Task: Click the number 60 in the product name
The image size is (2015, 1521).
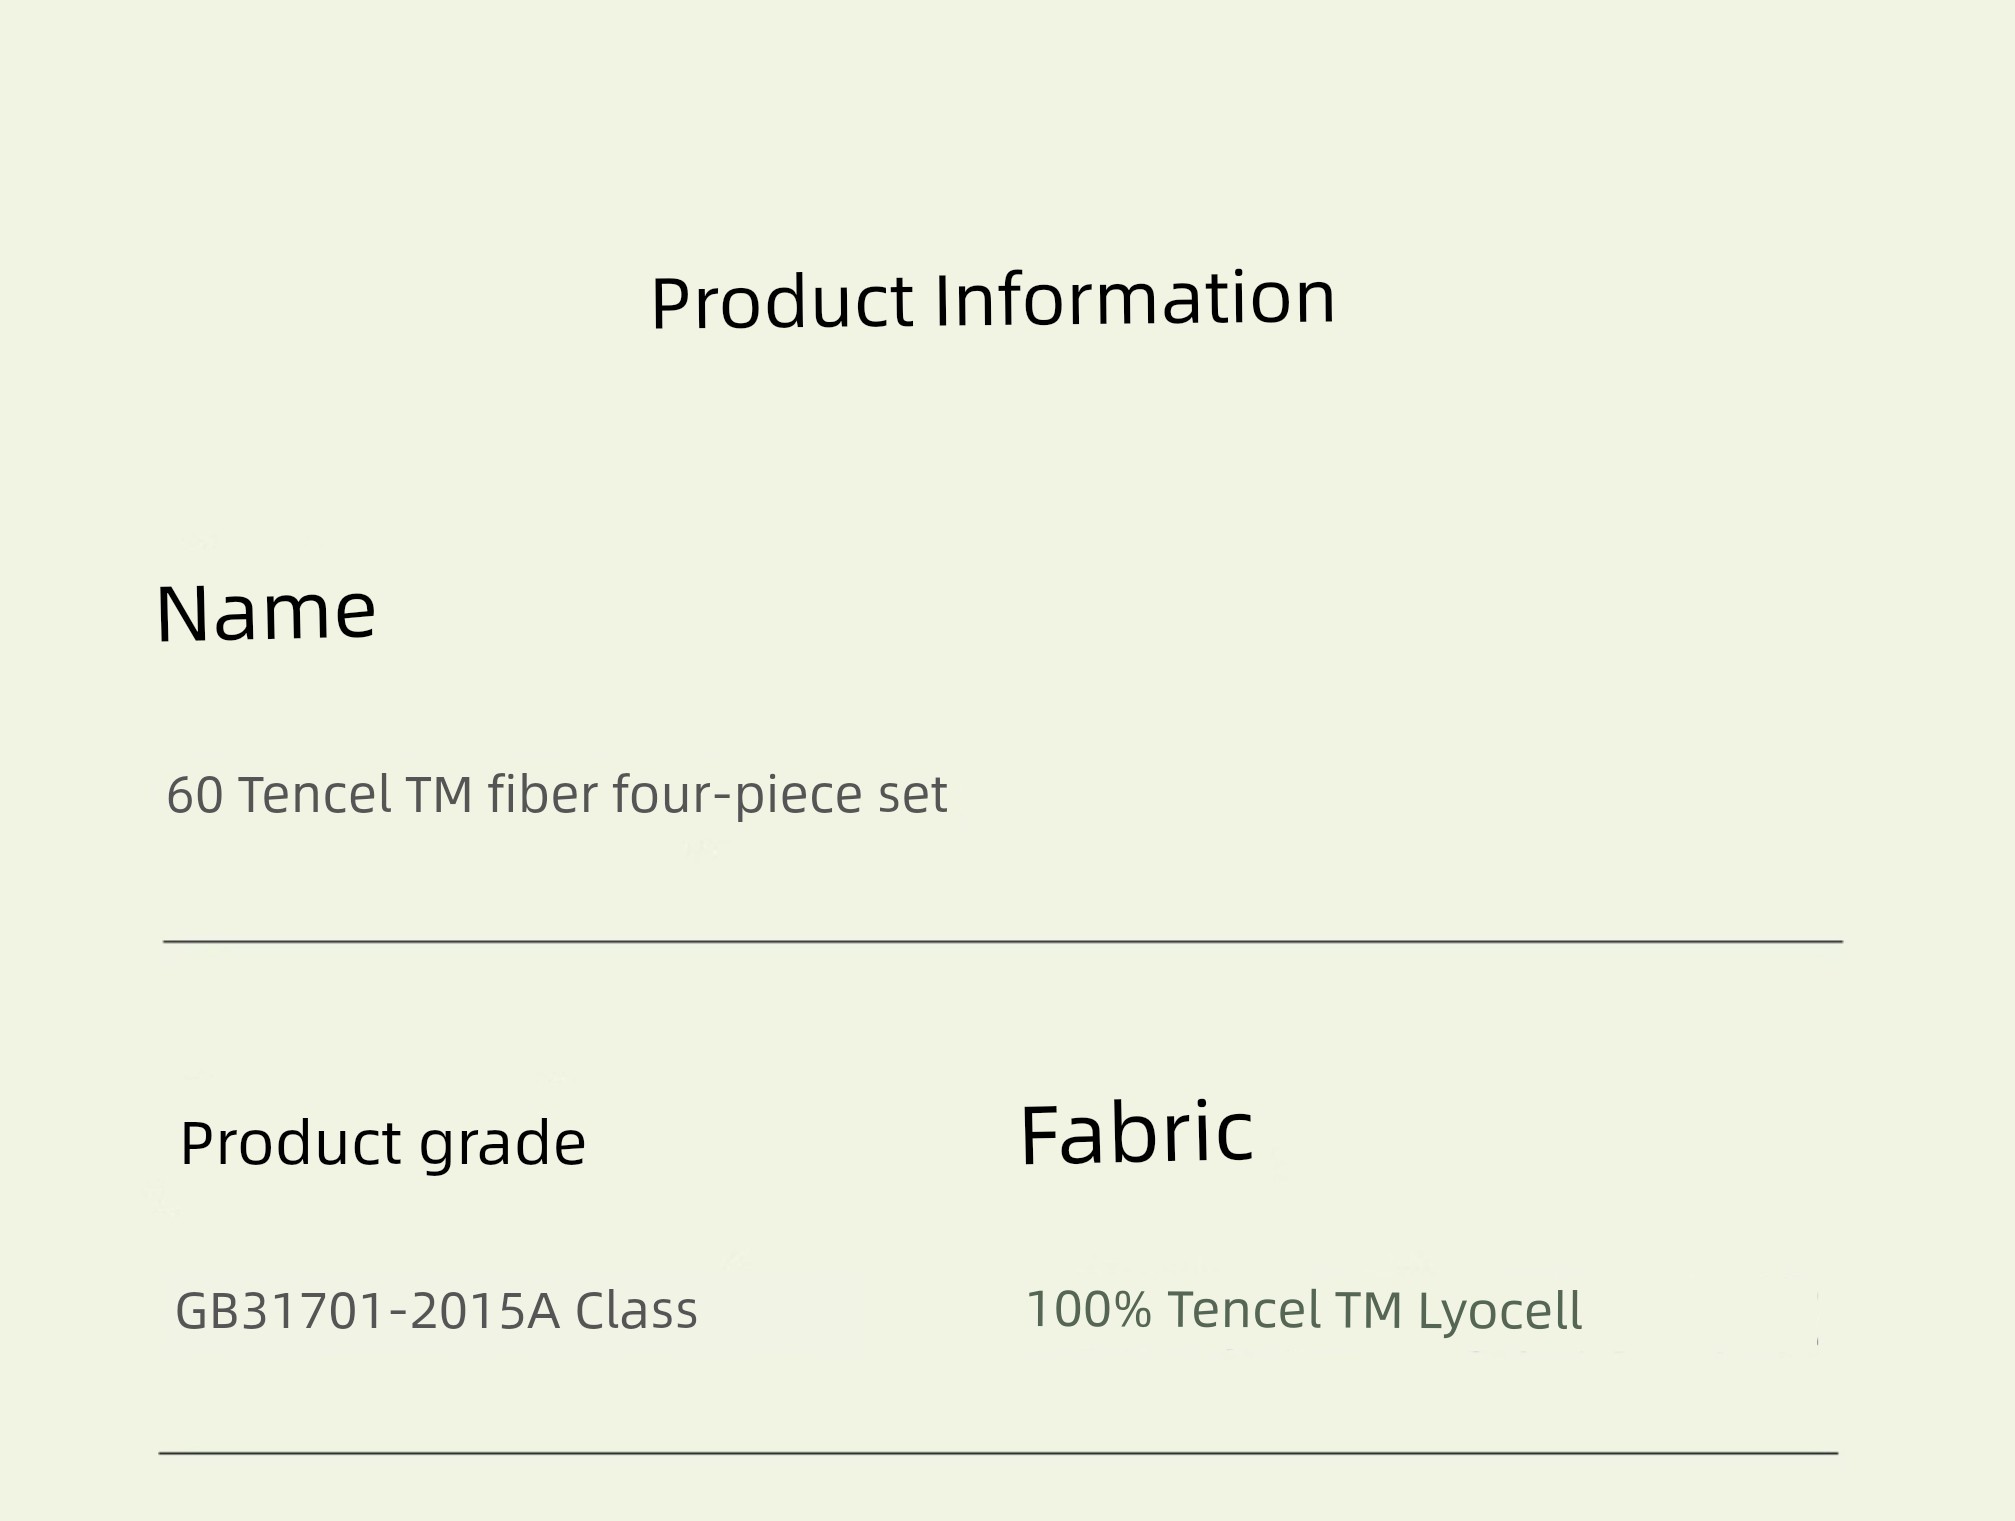Action: tap(194, 796)
